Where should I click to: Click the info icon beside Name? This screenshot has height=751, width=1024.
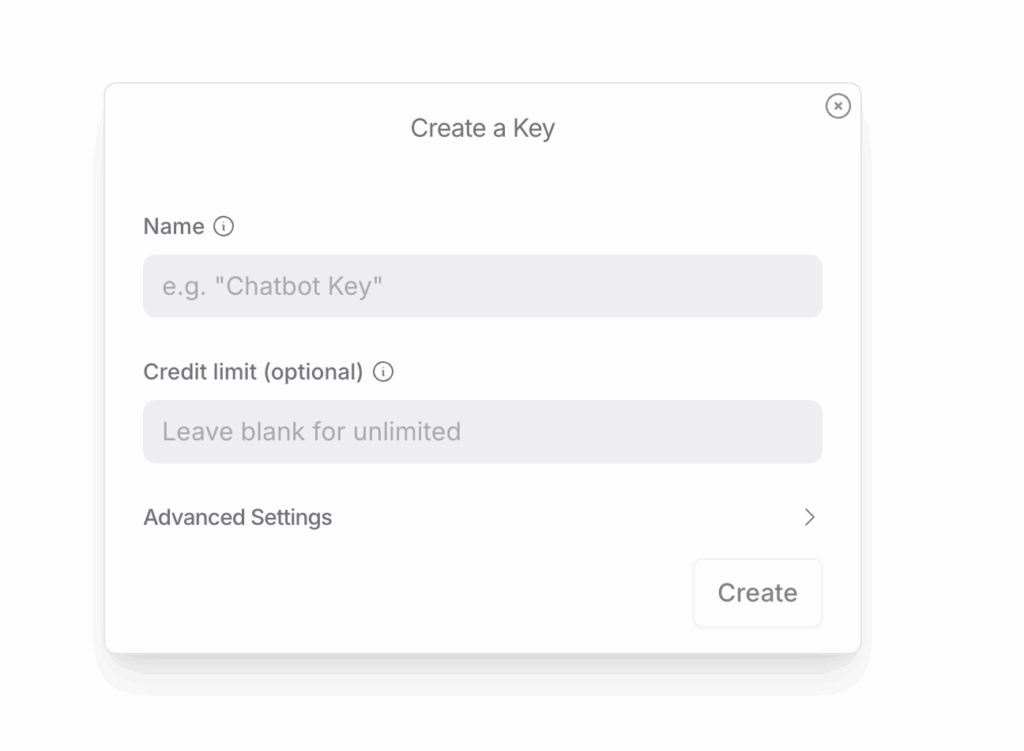tap(224, 227)
